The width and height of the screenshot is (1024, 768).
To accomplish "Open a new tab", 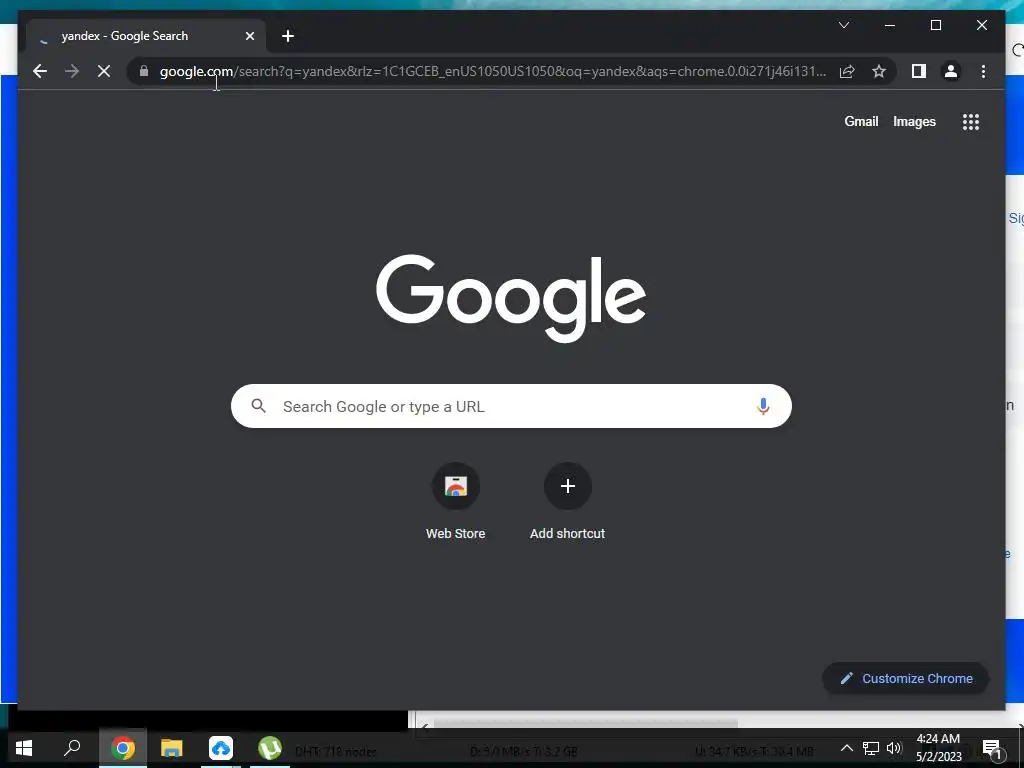I will tap(288, 36).
